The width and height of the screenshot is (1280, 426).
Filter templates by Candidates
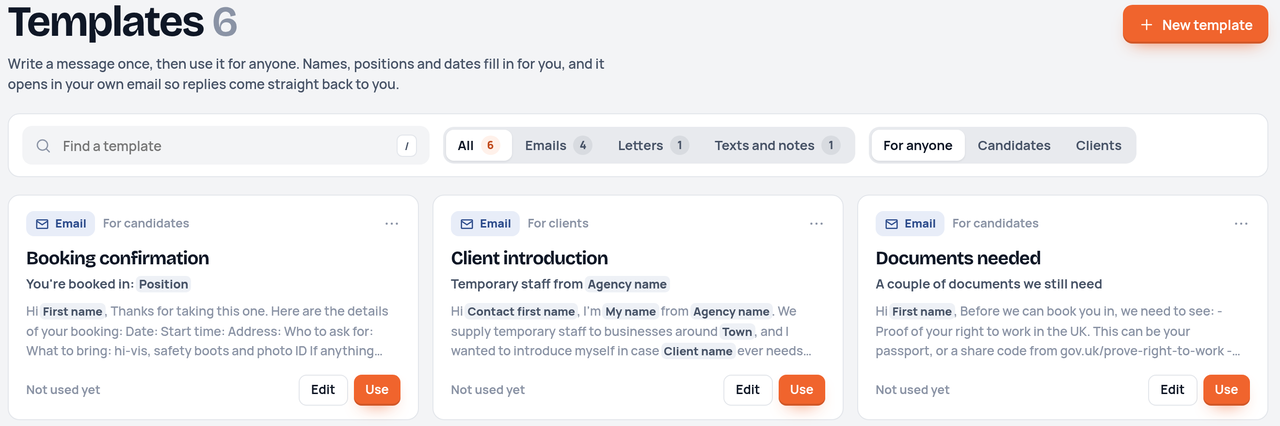coord(1014,146)
